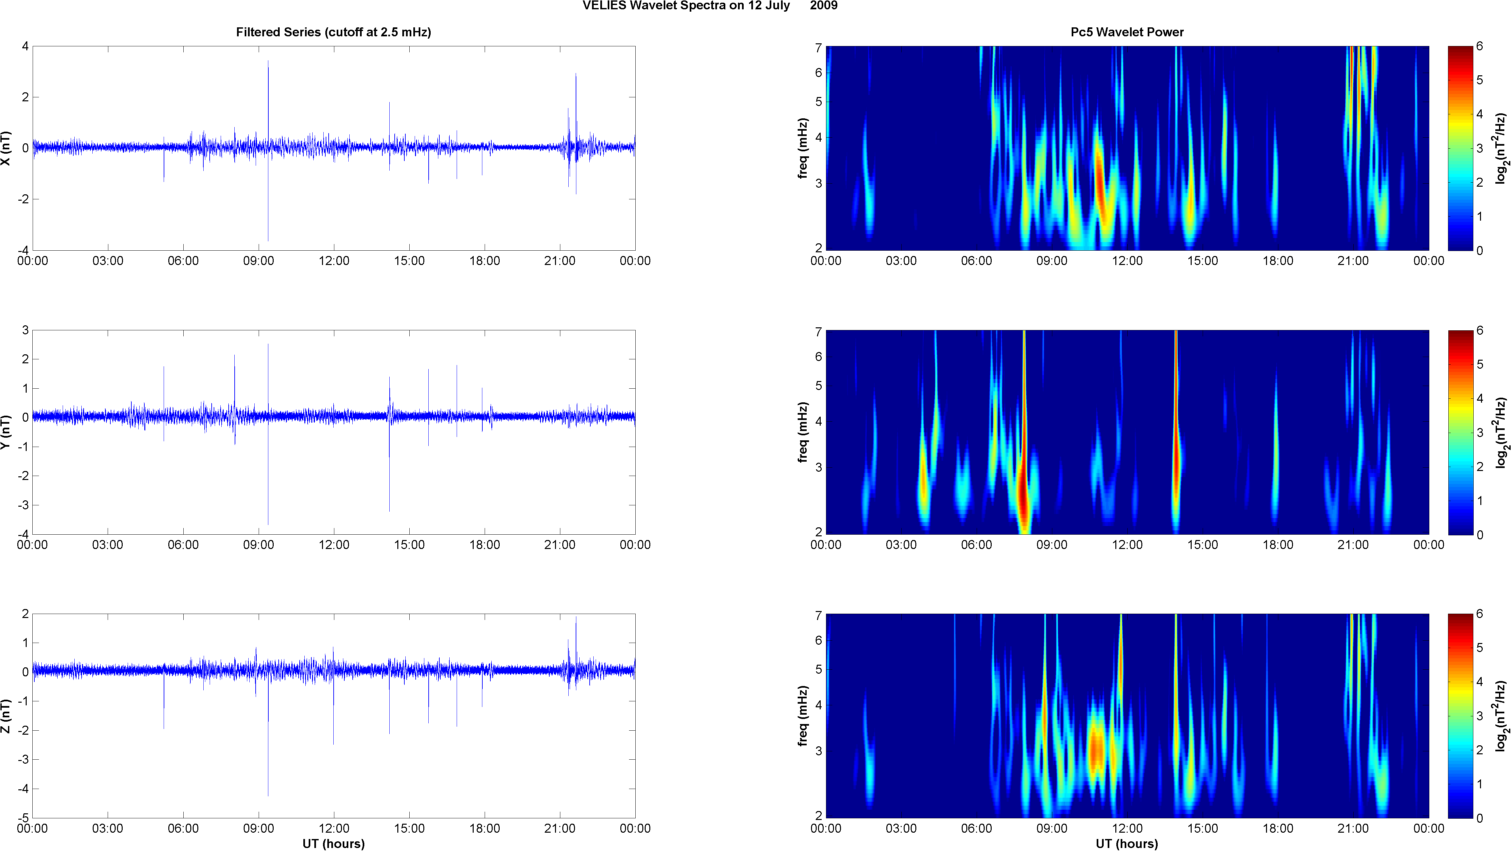Click the year "2009" in the figure title

(x=824, y=6)
